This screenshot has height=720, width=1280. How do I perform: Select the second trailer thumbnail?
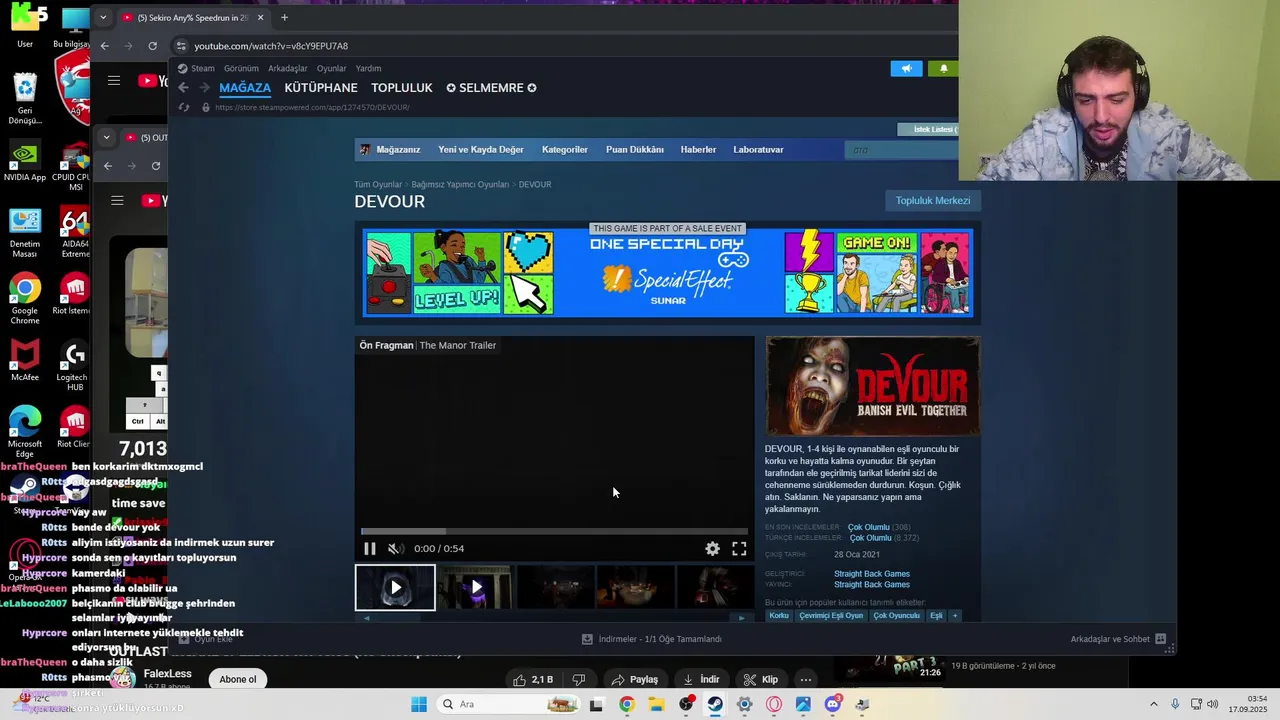click(x=475, y=587)
